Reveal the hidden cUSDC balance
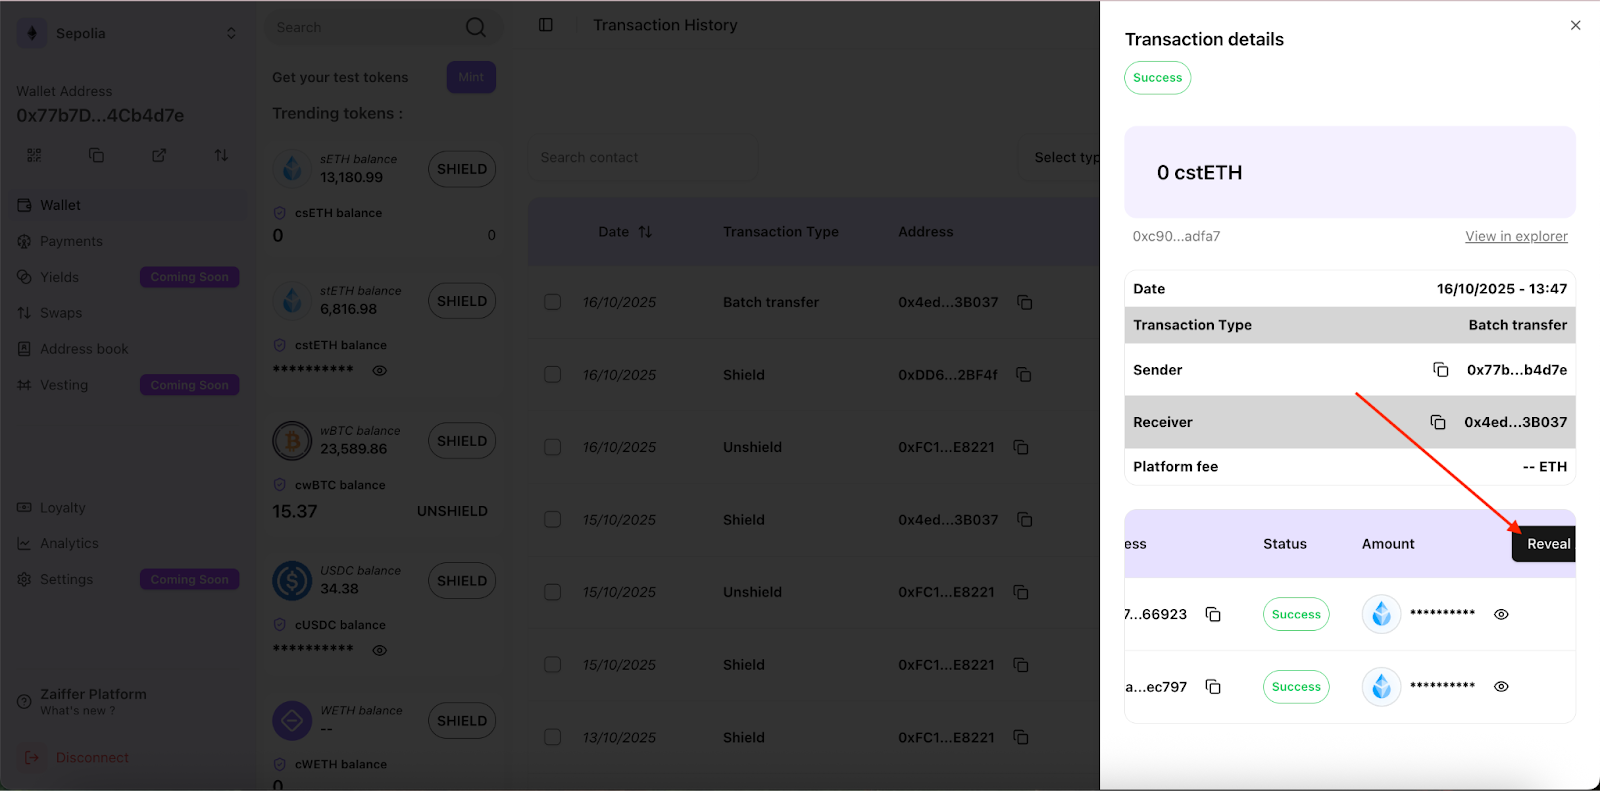The image size is (1600, 791). pyautogui.click(x=380, y=651)
